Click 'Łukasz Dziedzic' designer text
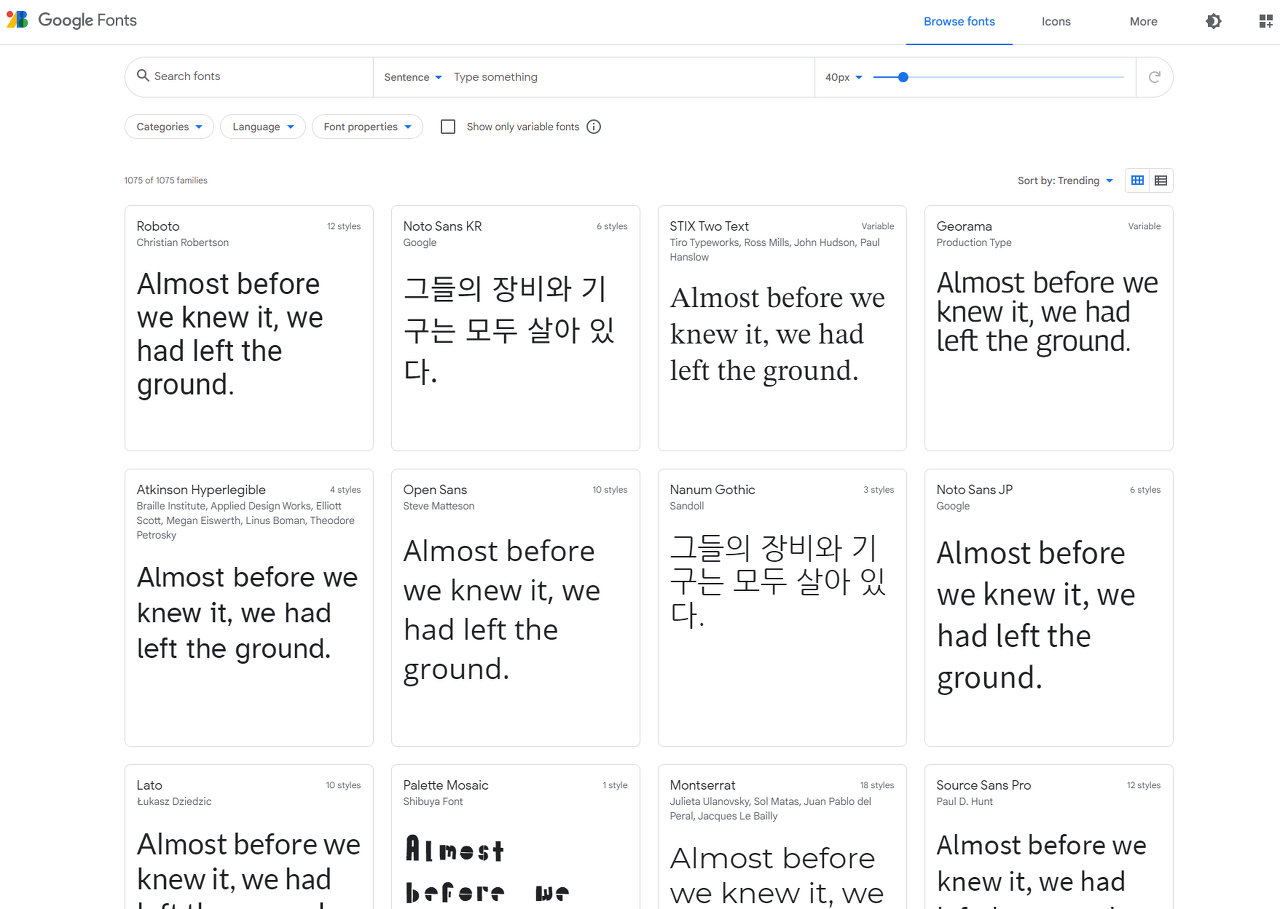The height and width of the screenshot is (909, 1280). pos(174,802)
